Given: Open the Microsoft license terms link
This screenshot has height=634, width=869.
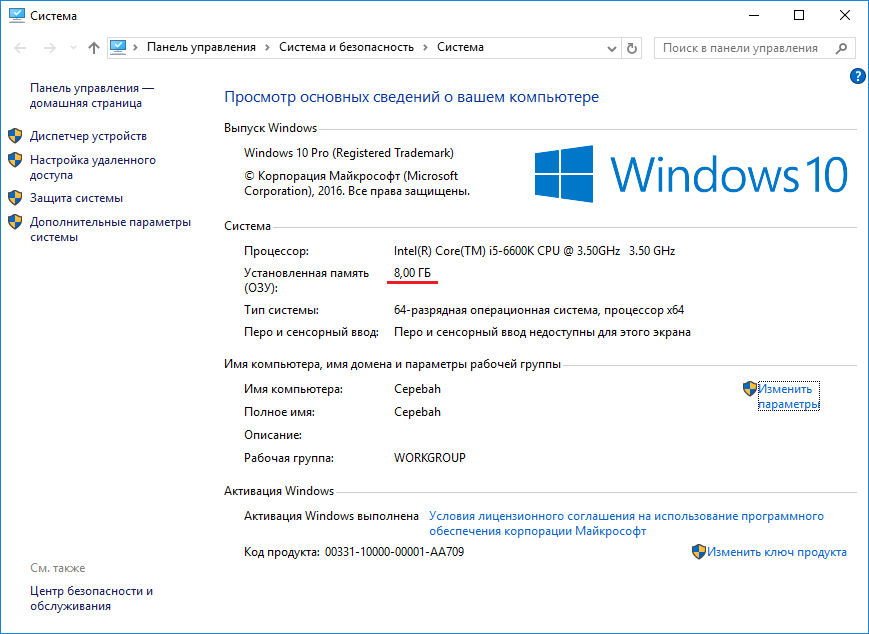Looking at the screenshot, I should point(626,523).
